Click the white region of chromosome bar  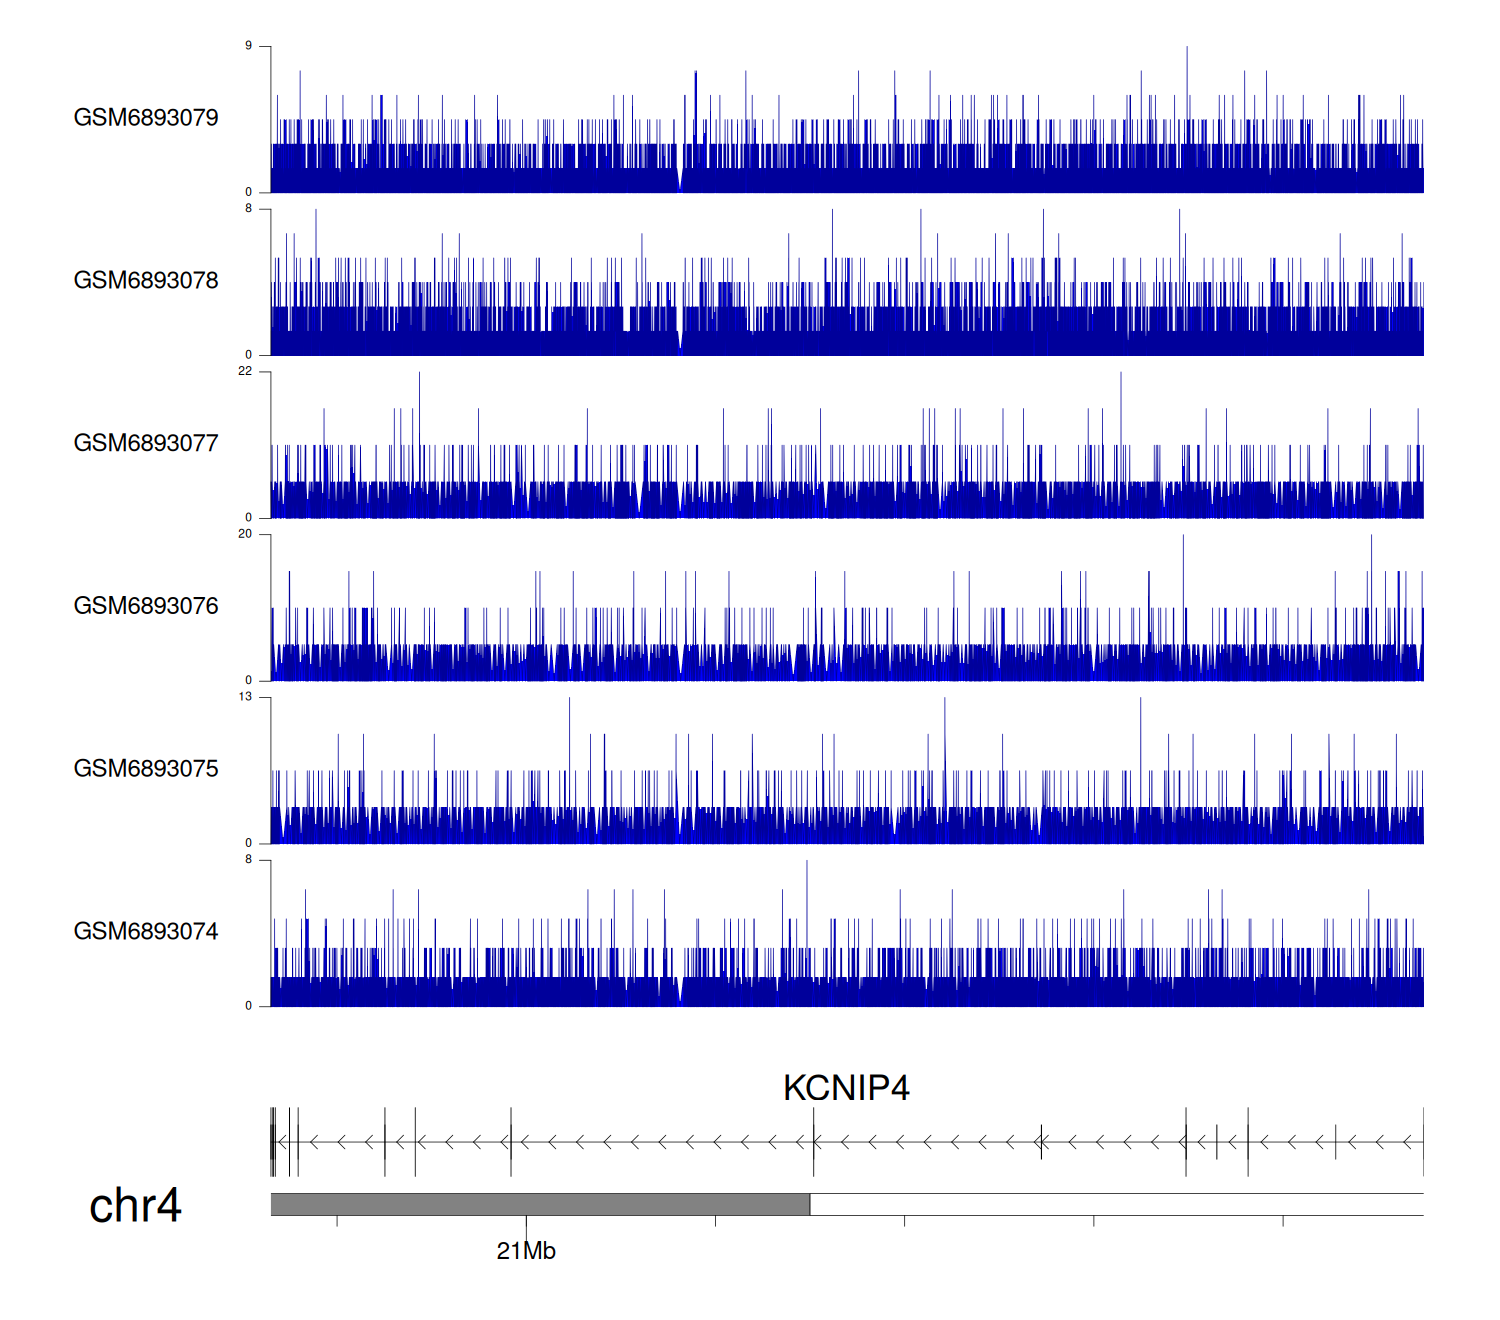point(1115,1204)
